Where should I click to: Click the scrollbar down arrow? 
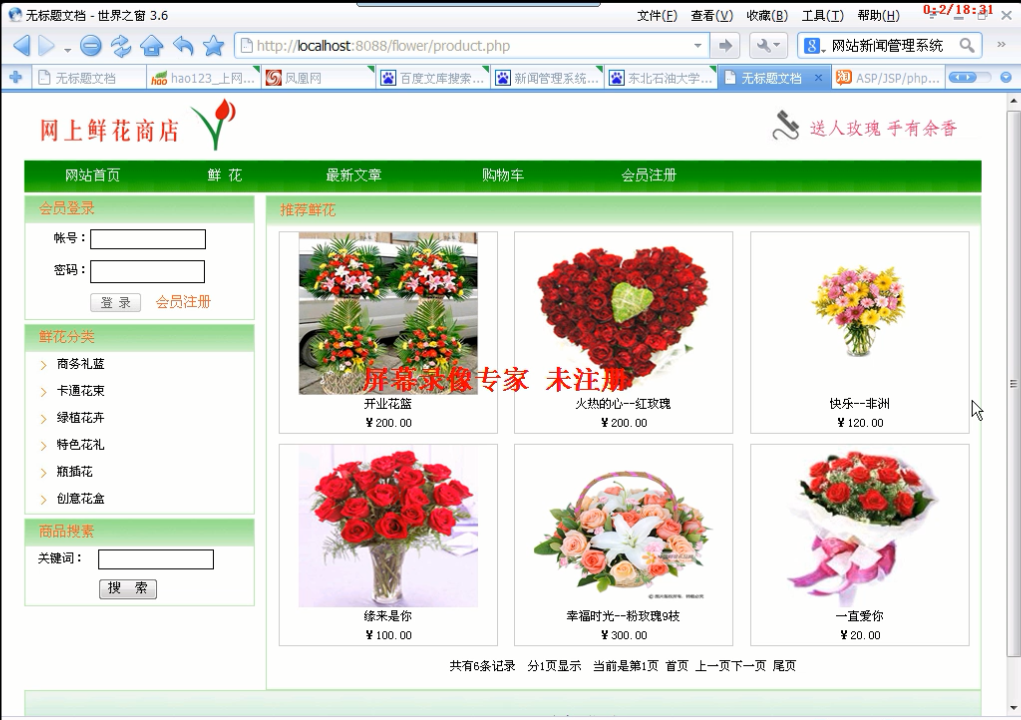point(1013,708)
